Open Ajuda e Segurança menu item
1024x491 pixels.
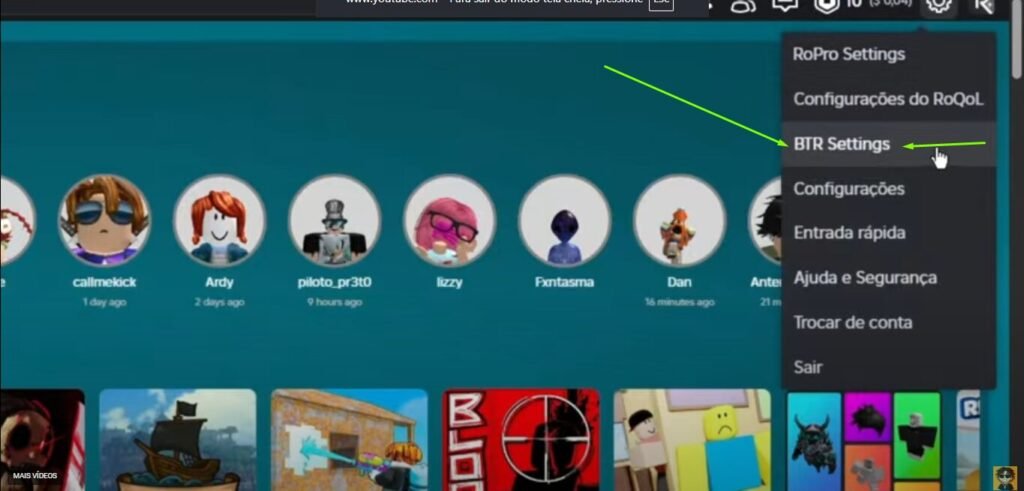click(864, 278)
